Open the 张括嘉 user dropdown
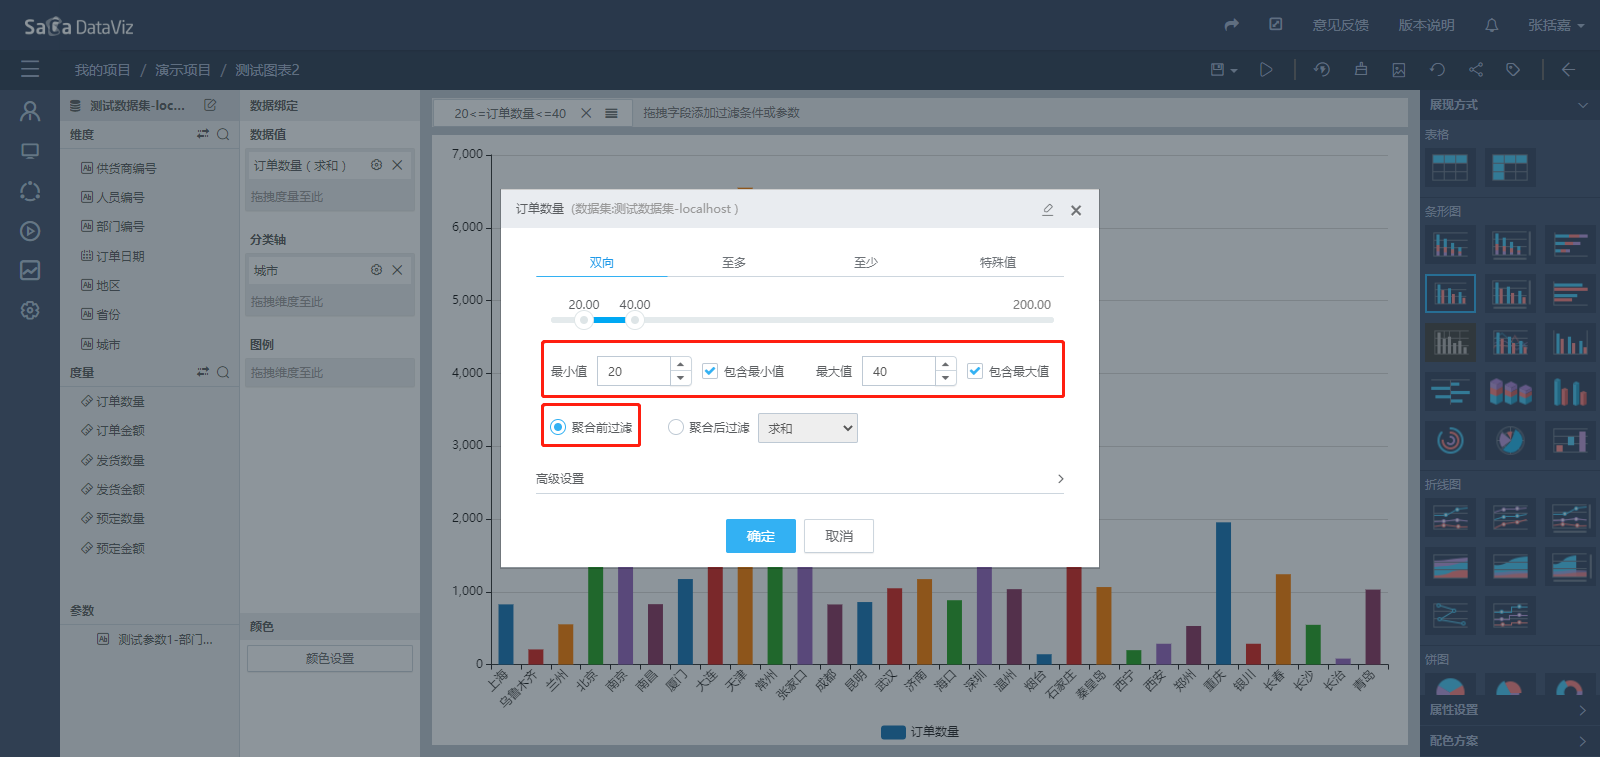 pos(1556,25)
